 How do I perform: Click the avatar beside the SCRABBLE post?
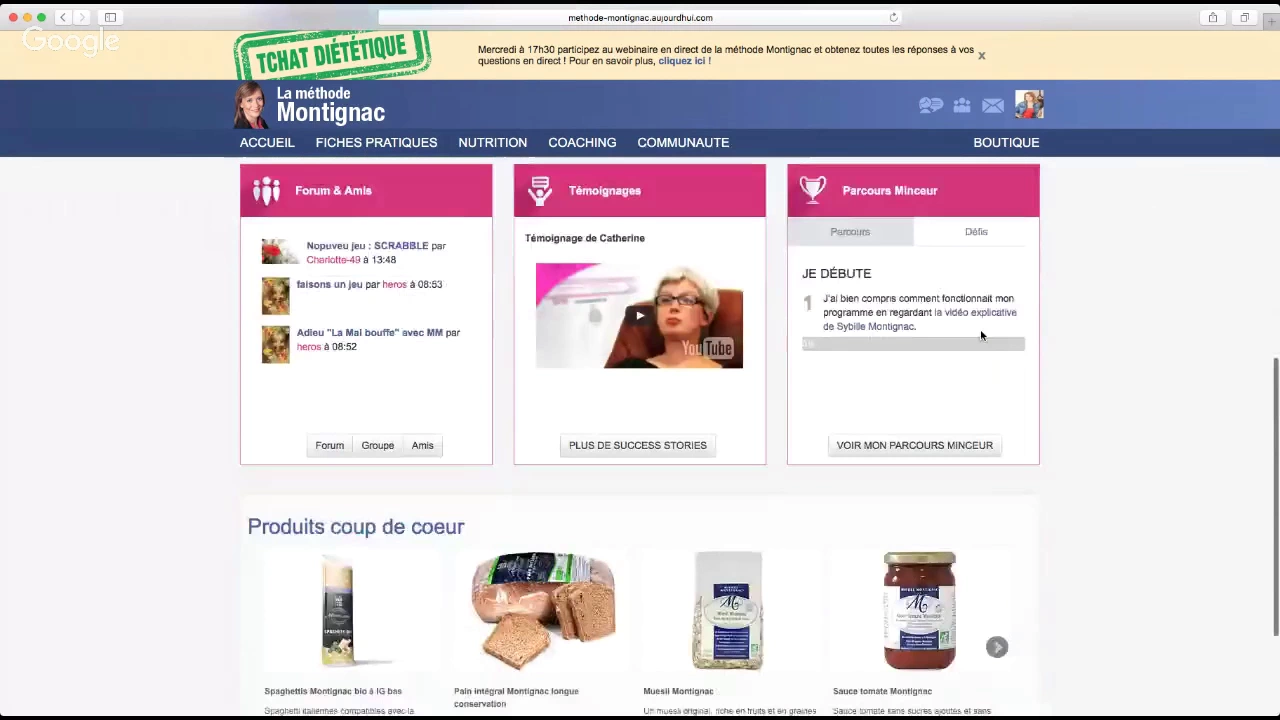click(x=279, y=252)
